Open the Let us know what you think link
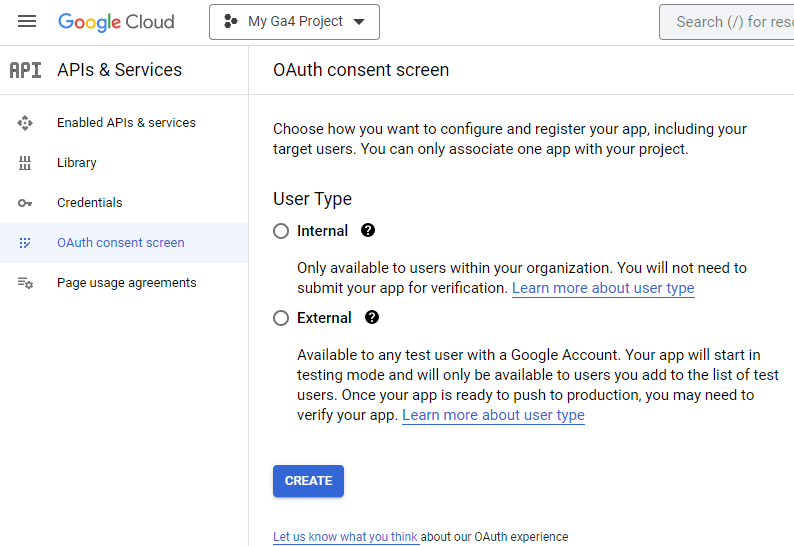The width and height of the screenshot is (794, 546). [x=345, y=536]
